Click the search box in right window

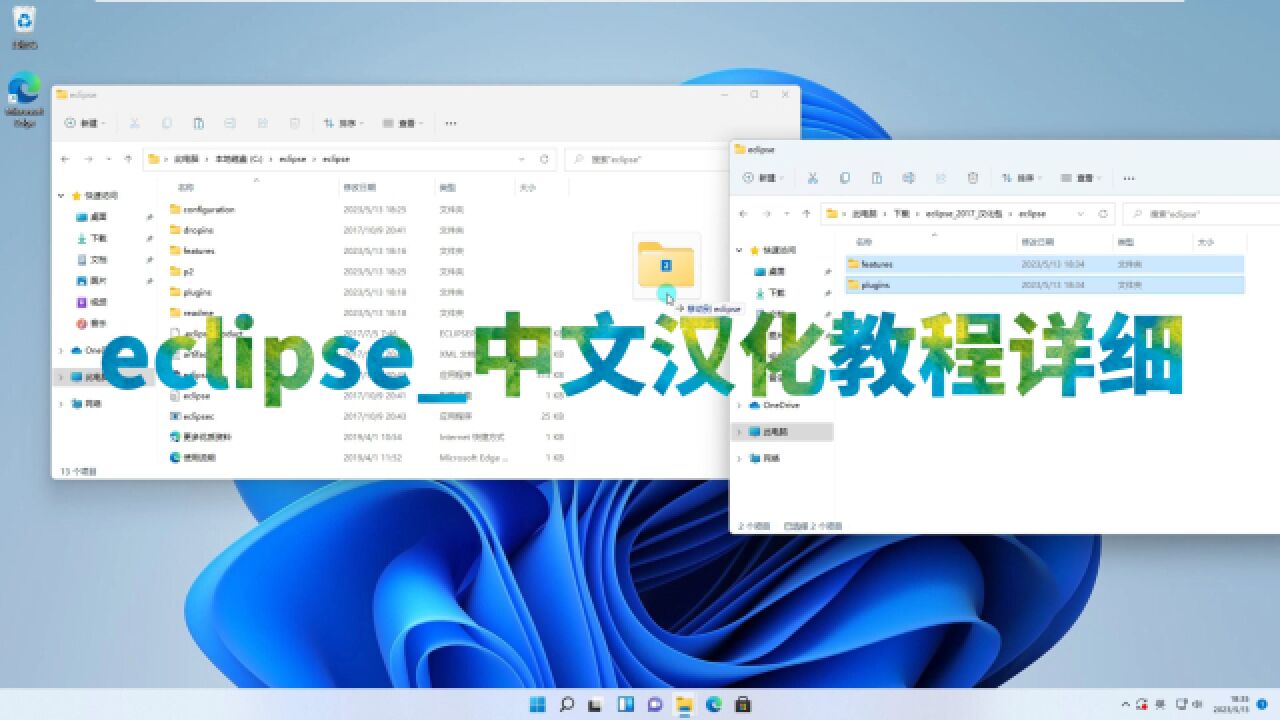click(x=1201, y=213)
